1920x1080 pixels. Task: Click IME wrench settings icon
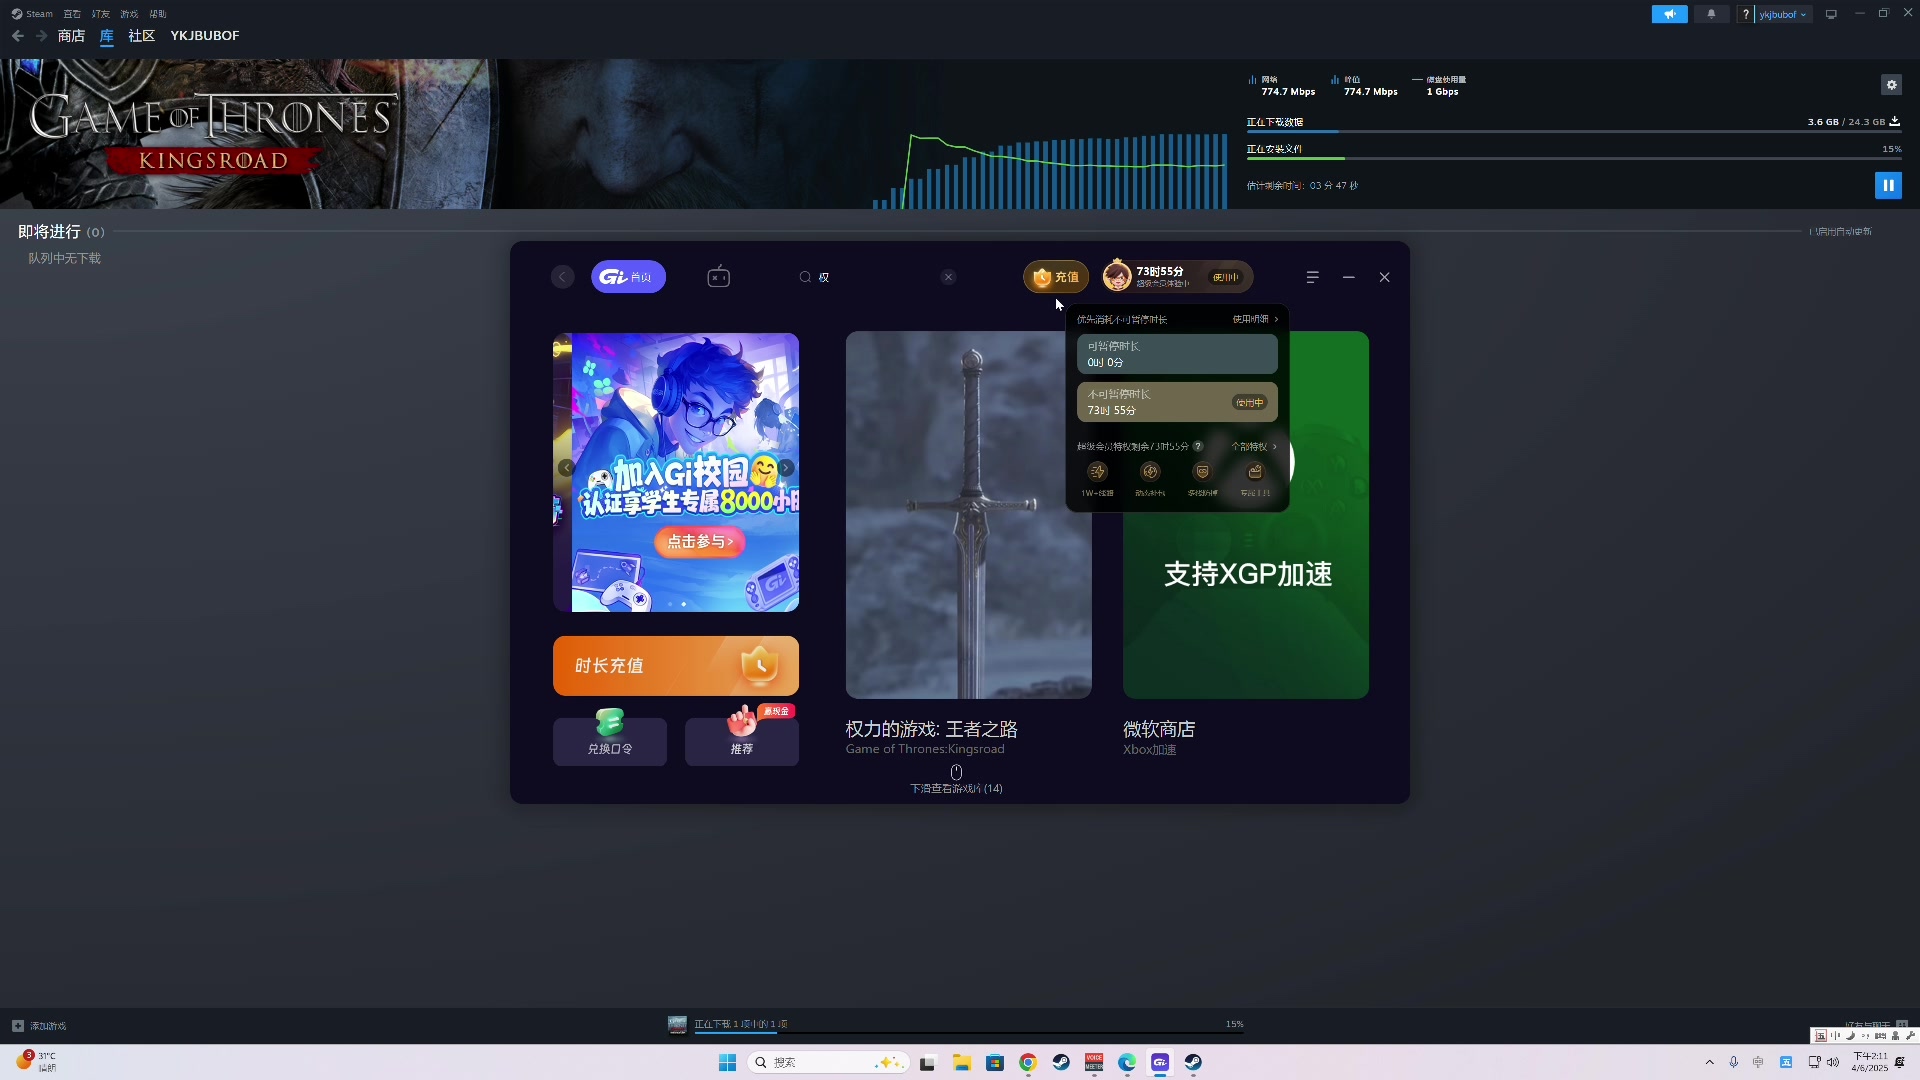(x=1910, y=1036)
